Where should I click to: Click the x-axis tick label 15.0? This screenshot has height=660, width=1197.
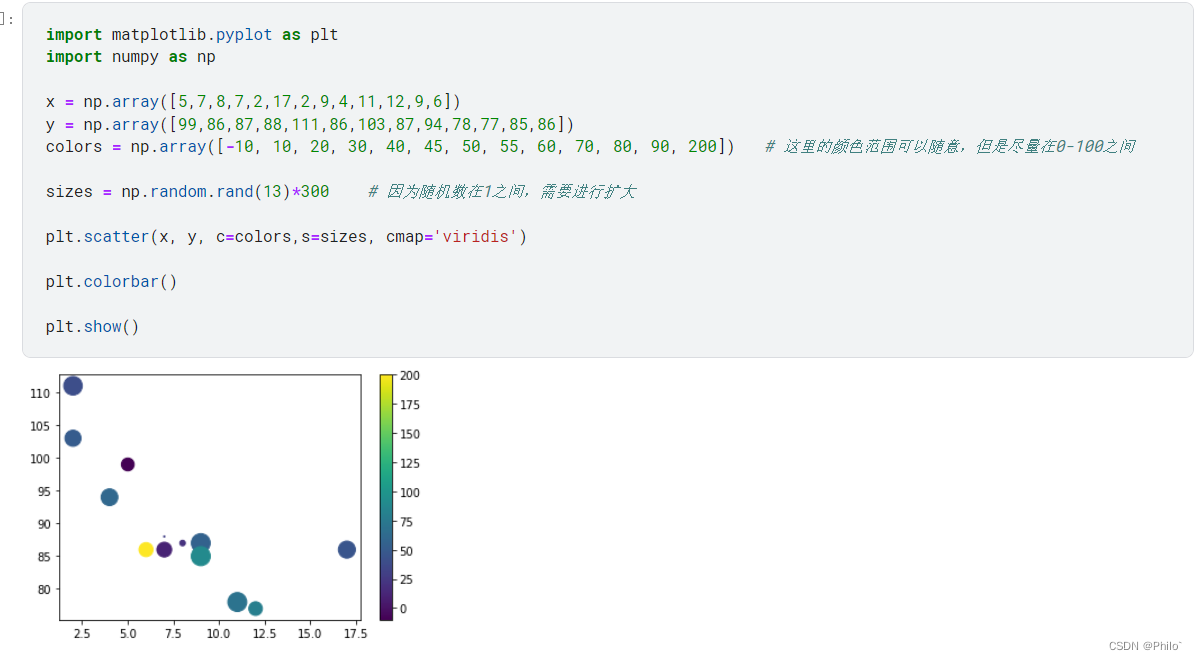coord(310,633)
